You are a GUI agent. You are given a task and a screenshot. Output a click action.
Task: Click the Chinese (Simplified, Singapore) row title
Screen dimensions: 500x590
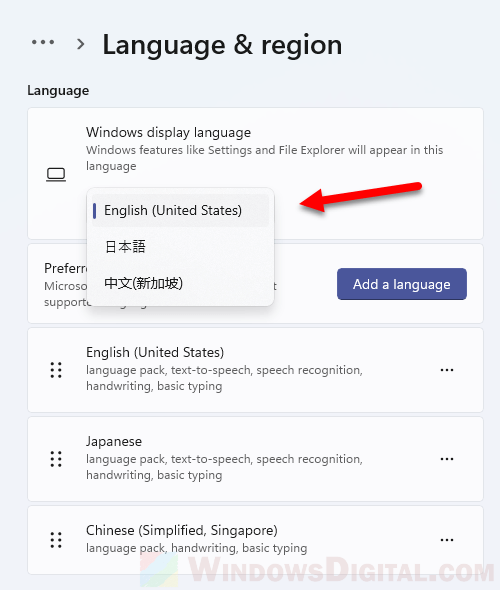pyautogui.click(x=182, y=531)
